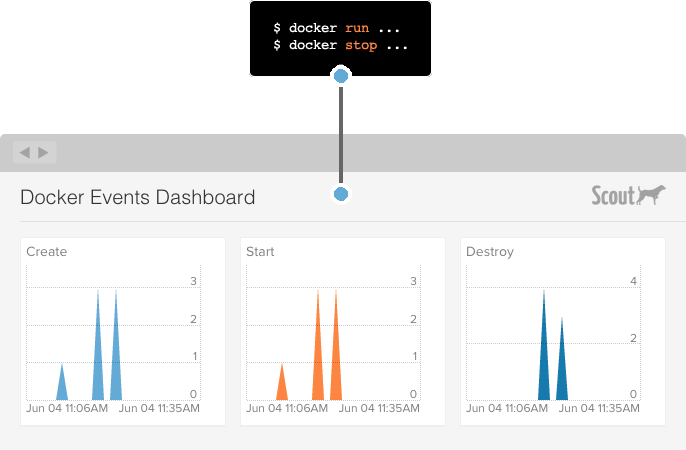Click the y-axis value 3 in Create chart
This screenshot has width=686, height=450.
pos(193,281)
